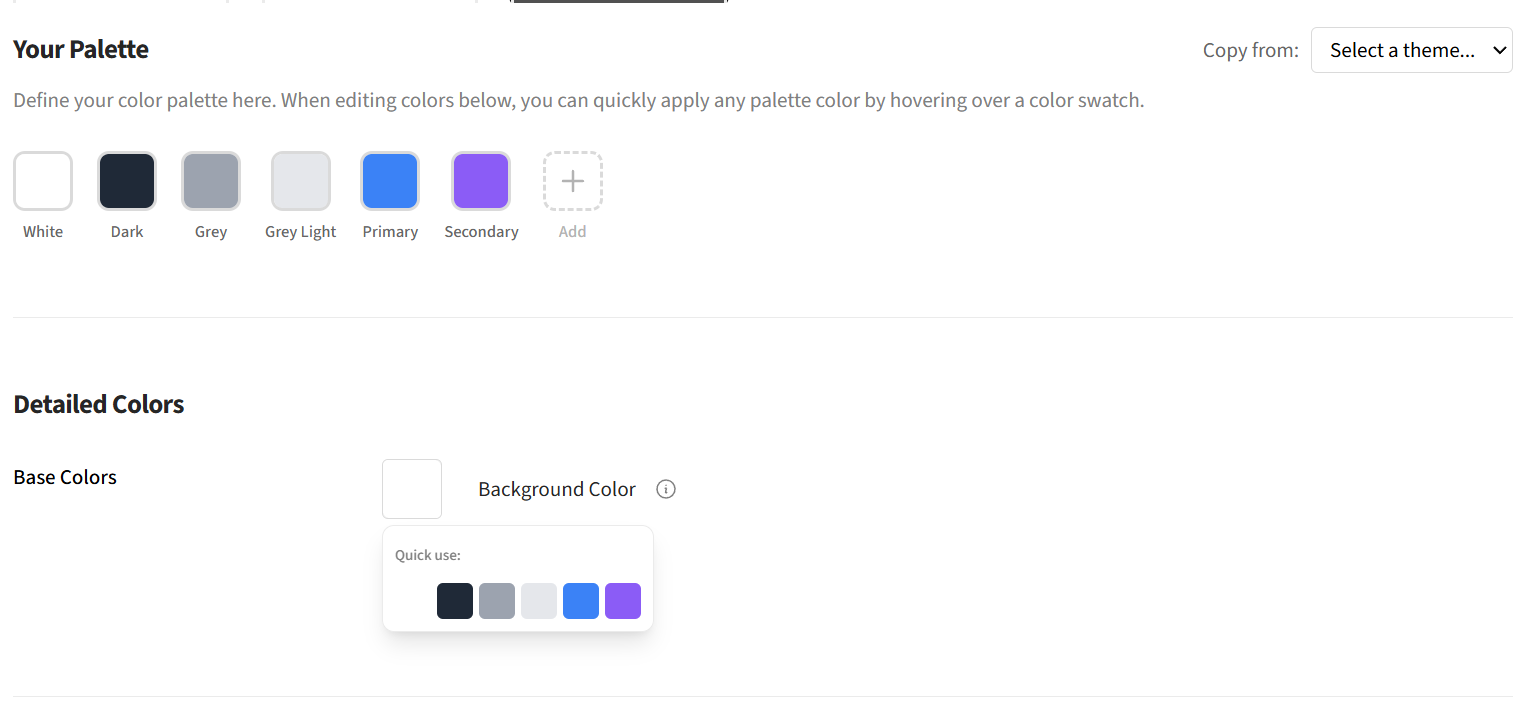Click the plus icon to add palette color
Viewport: 1521px width, 701px height.
[x=572, y=181]
